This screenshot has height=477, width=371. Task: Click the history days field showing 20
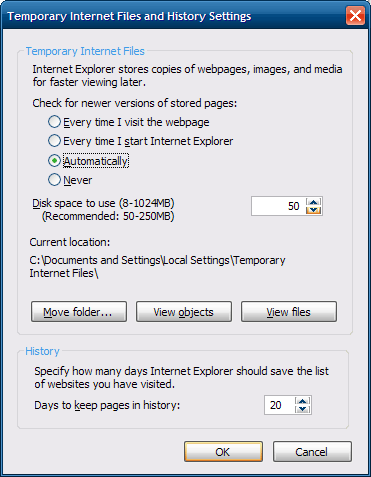coord(279,405)
